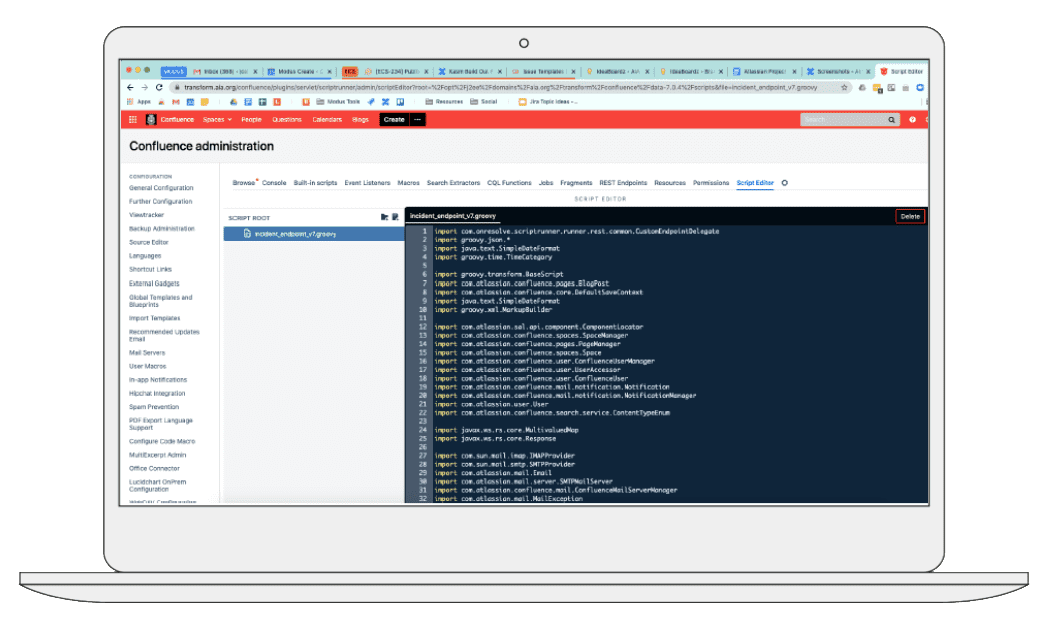Viewport: 1062px width, 624px height.
Task: Open the Modus Tools bookmarks folder
Action: 338,102
